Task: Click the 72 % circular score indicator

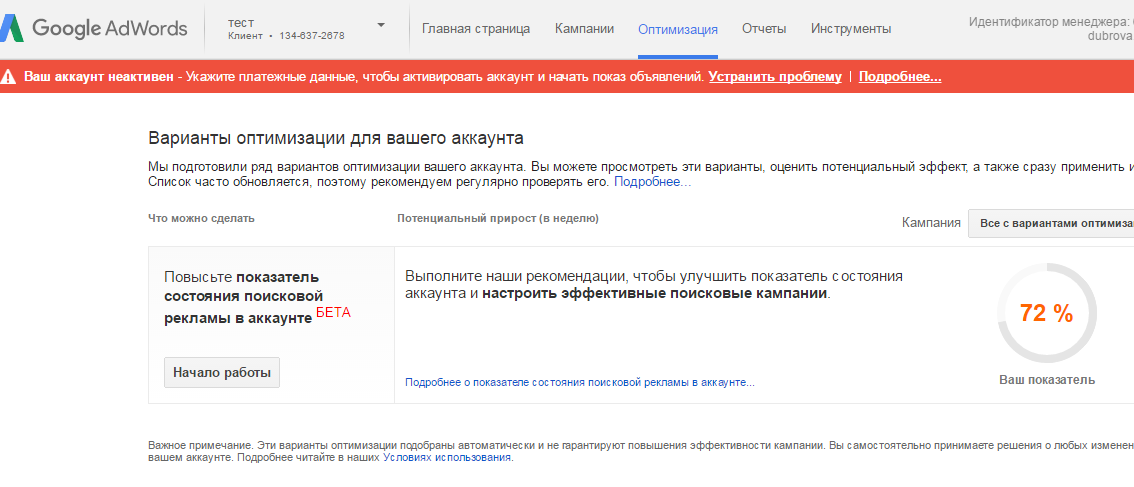Action: click(1046, 313)
